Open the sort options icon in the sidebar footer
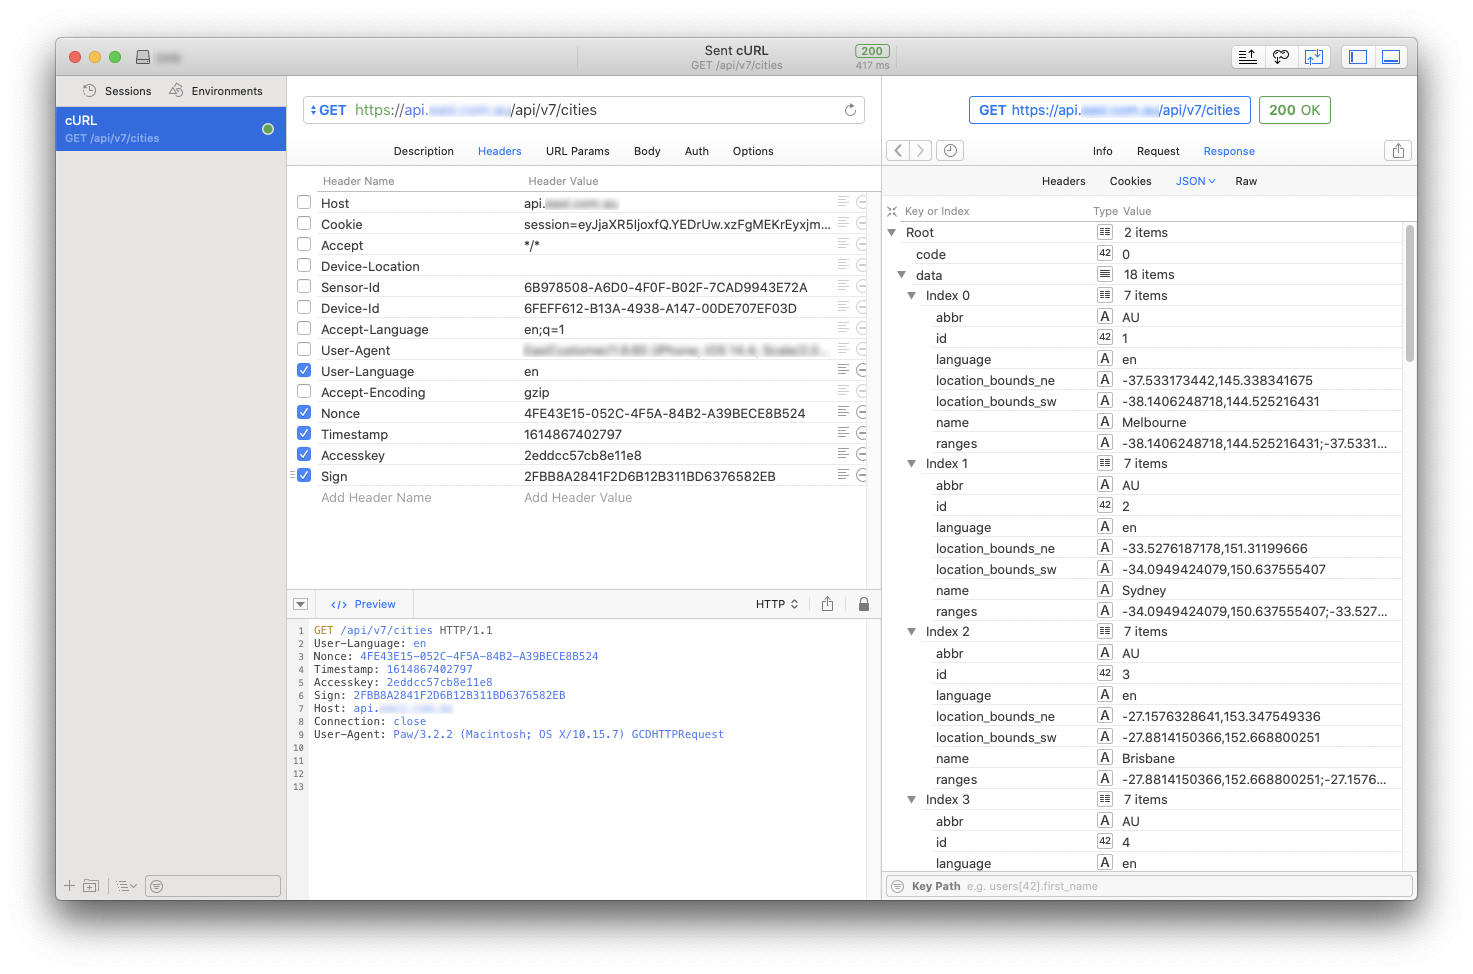Image resolution: width=1473 pixels, height=974 pixels. 126,886
